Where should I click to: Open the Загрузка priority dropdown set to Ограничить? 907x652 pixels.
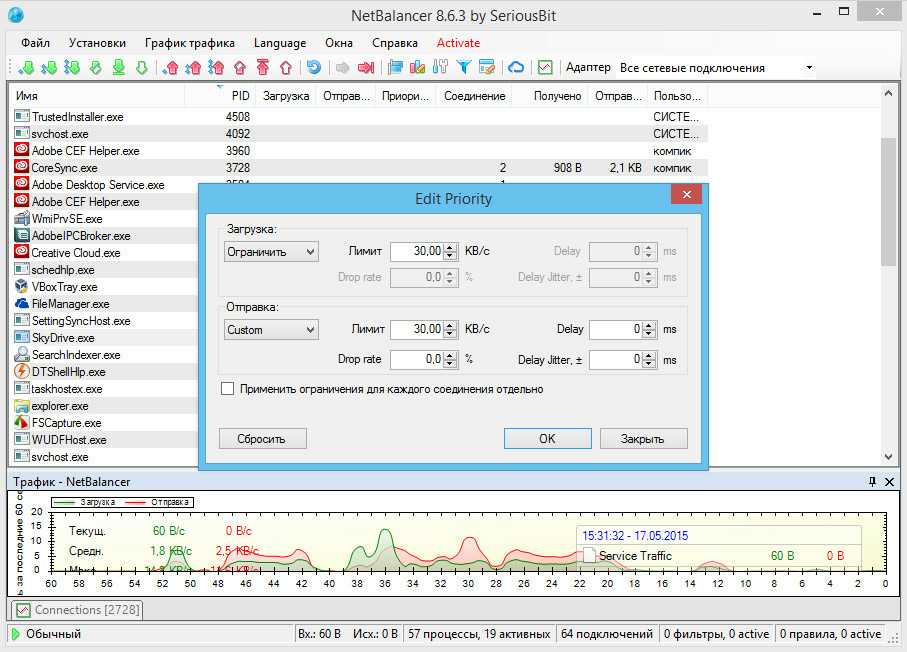click(x=271, y=252)
